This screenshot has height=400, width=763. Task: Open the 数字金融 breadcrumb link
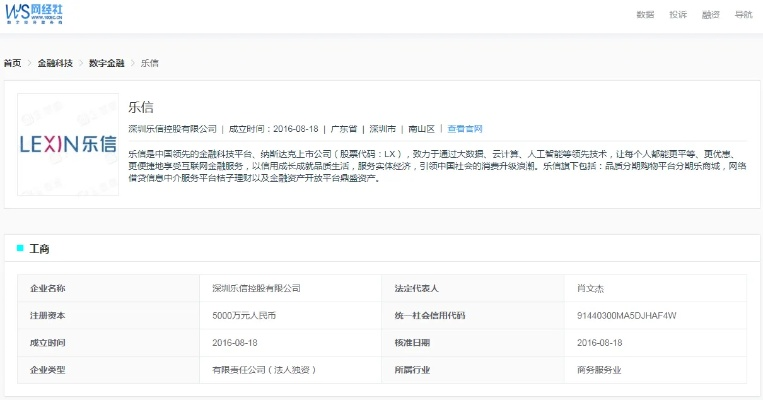(x=106, y=63)
